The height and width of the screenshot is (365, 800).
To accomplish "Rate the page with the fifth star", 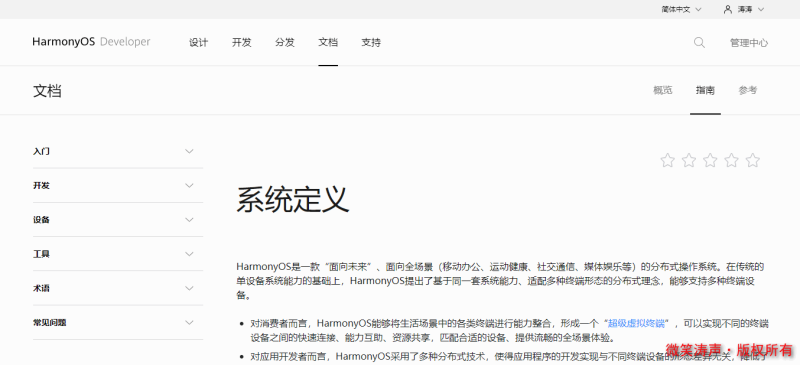I will 753,160.
